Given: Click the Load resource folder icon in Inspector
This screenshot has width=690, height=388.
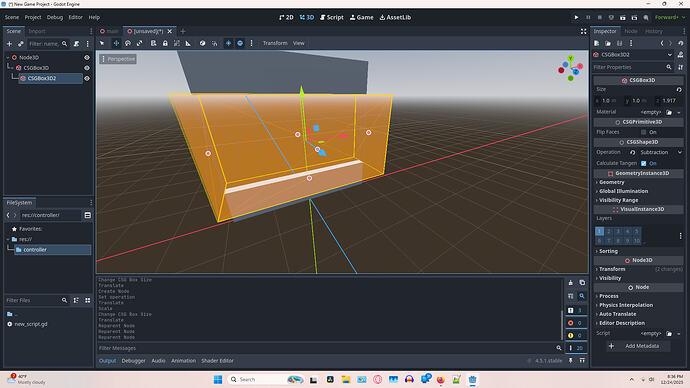Looking at the screenshot, I should pyautogui.click(x=608, y=43).
